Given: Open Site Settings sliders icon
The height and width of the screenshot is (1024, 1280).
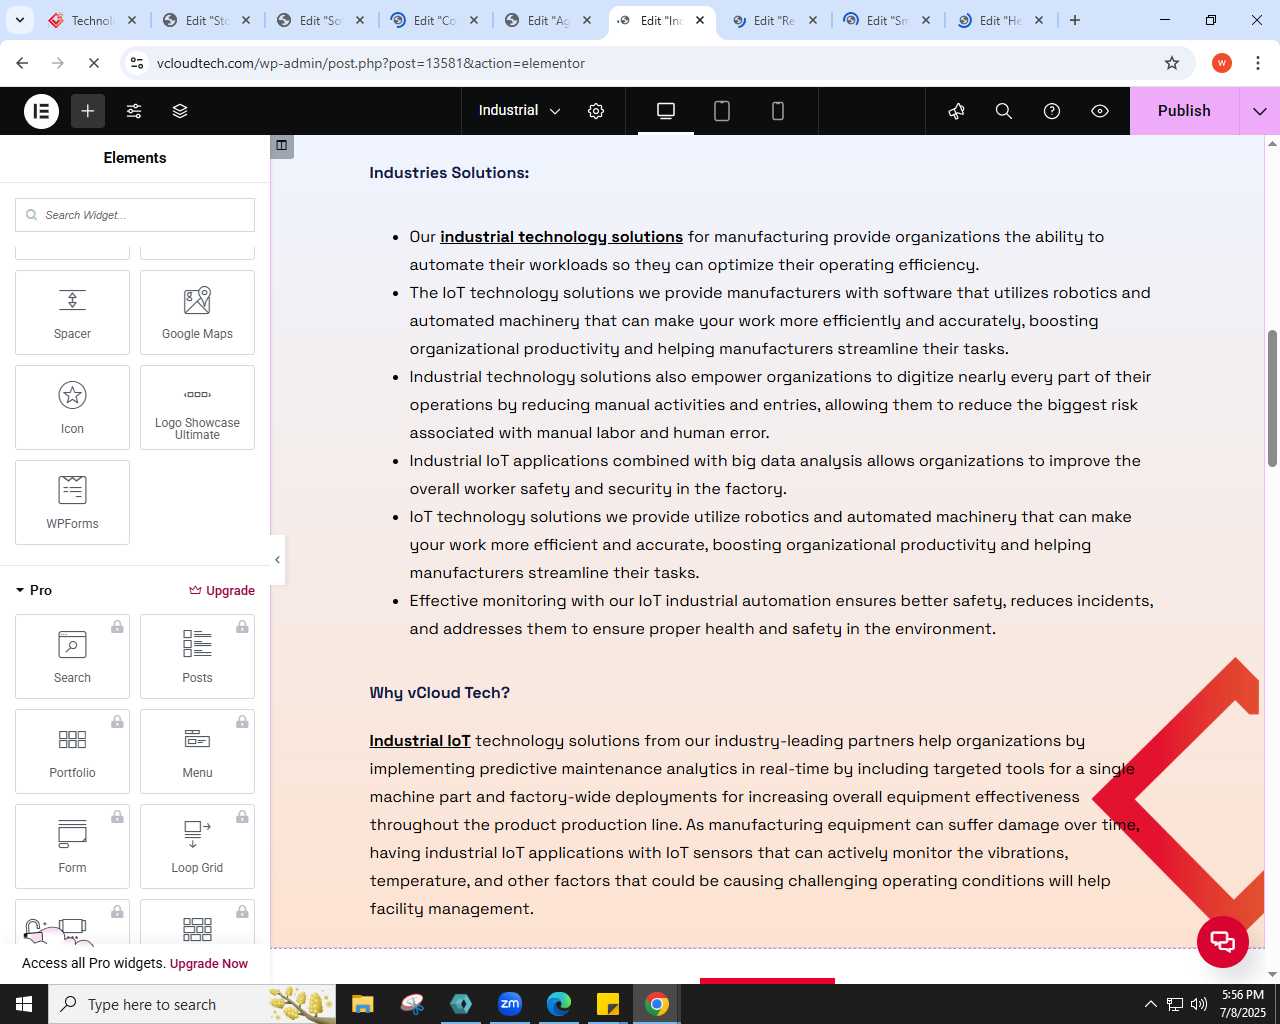Looking at the screenshot, I should pos(134,111).
